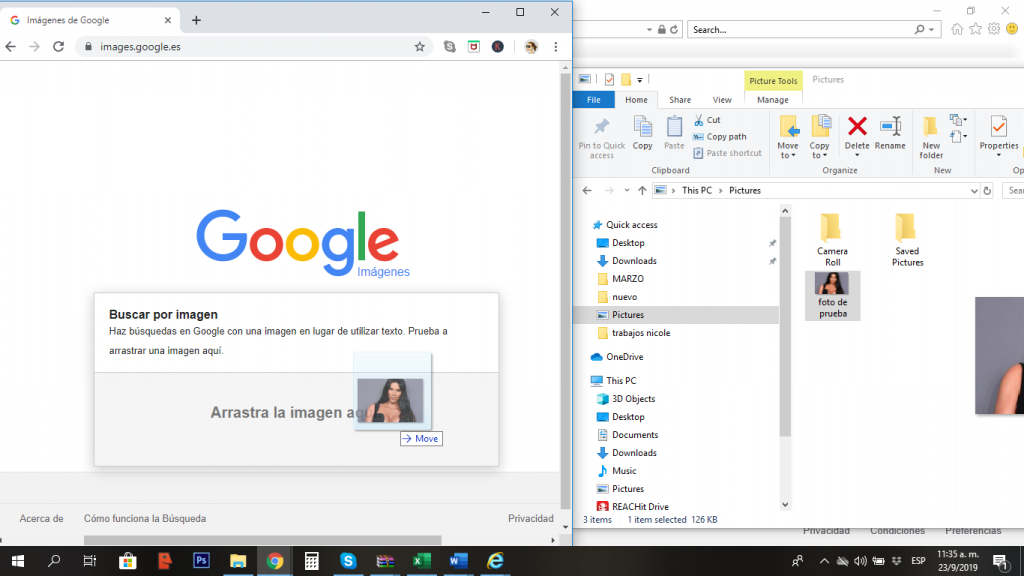Select the foto de prueba image file

tap(832, 296)
